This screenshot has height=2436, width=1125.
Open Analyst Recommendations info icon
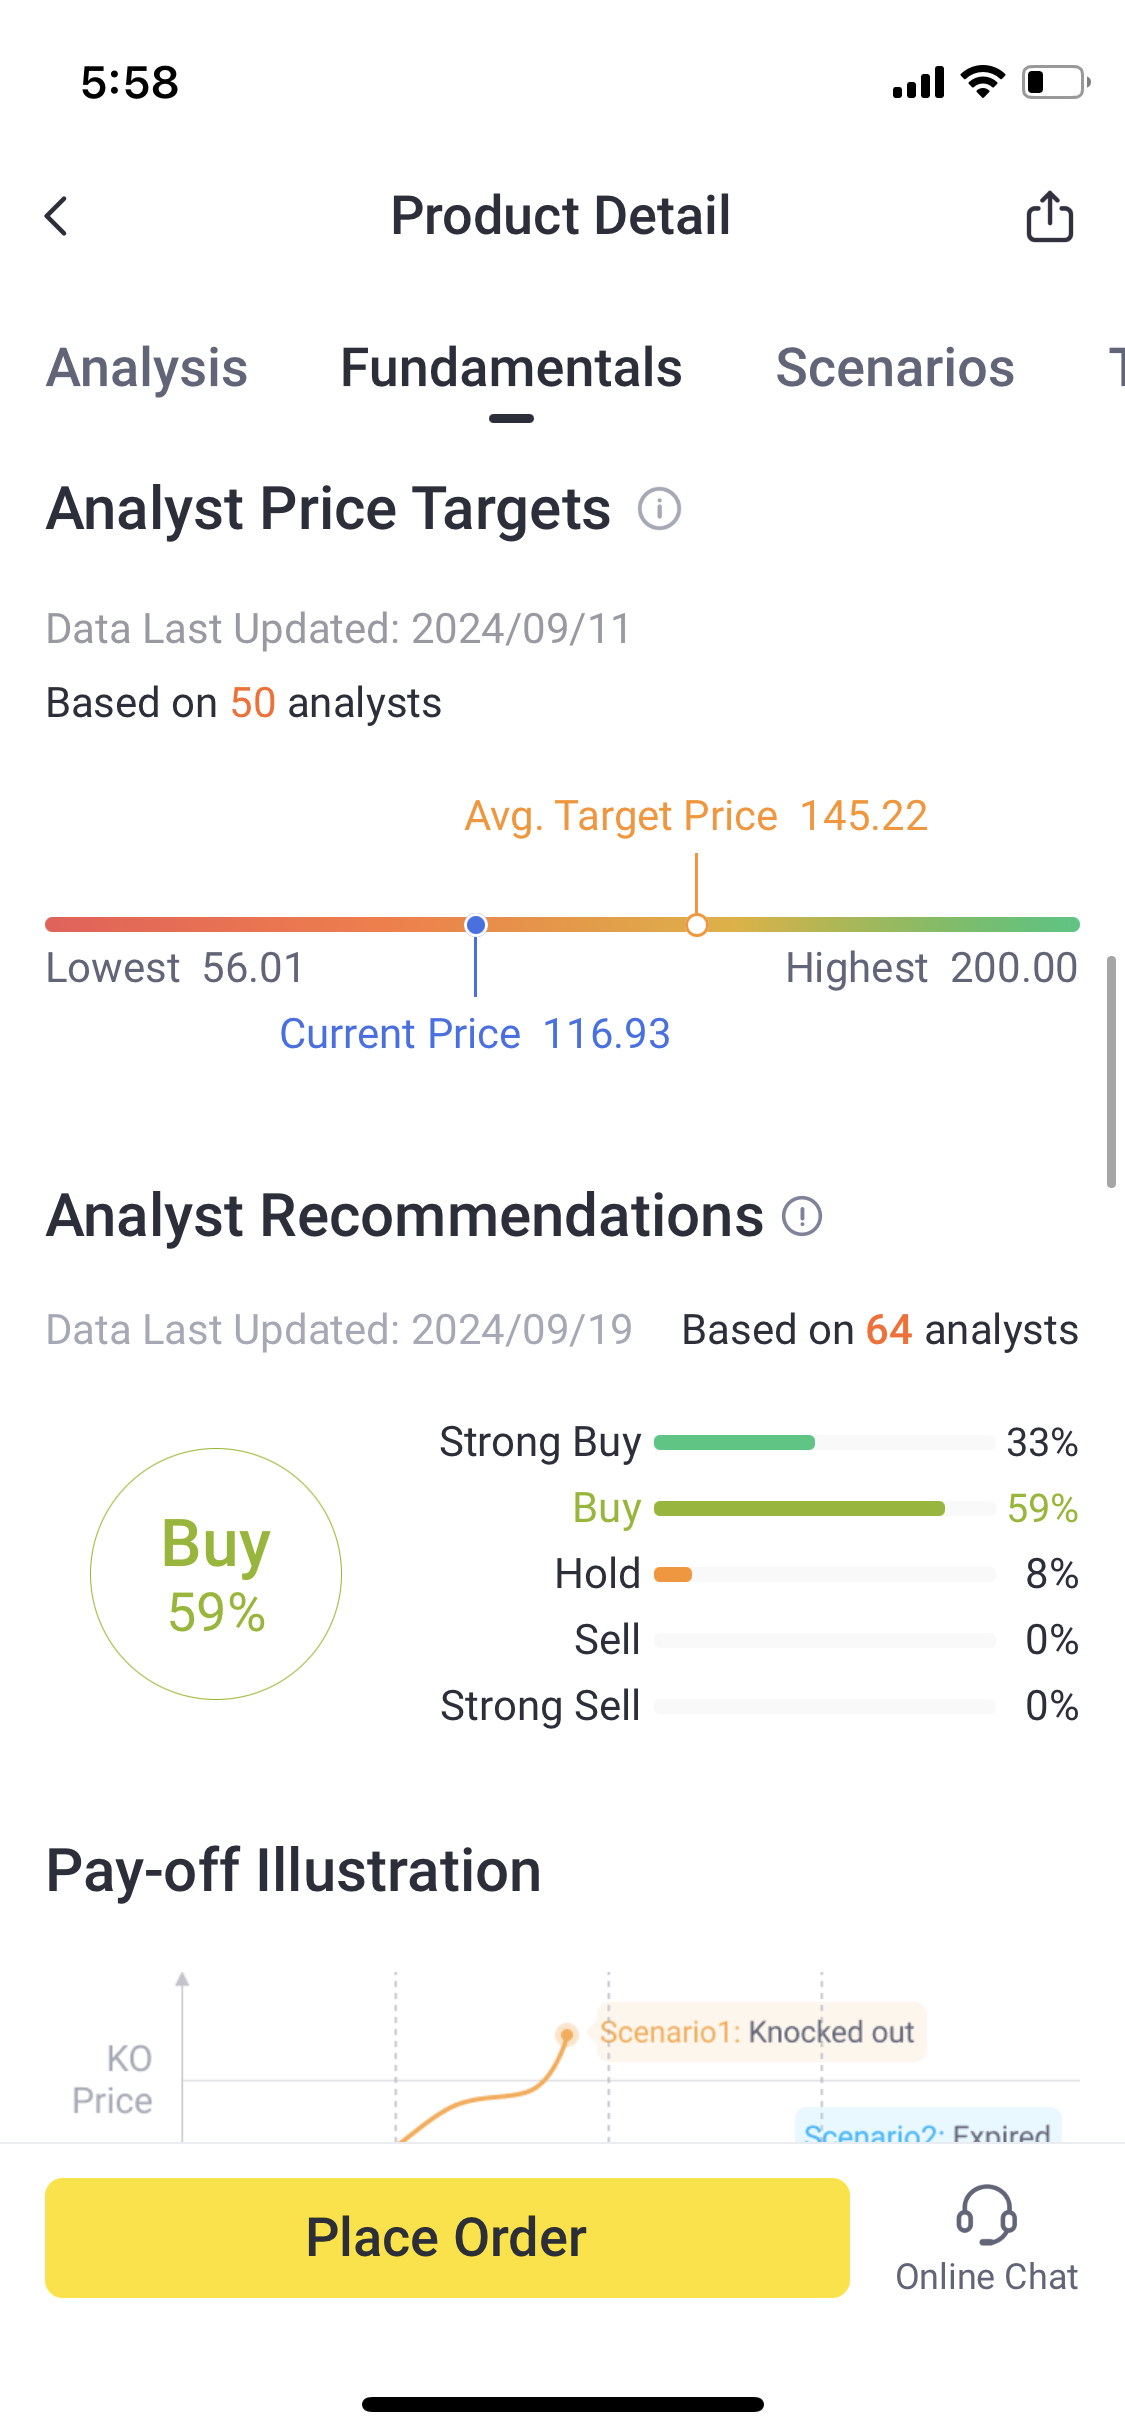802,1216
